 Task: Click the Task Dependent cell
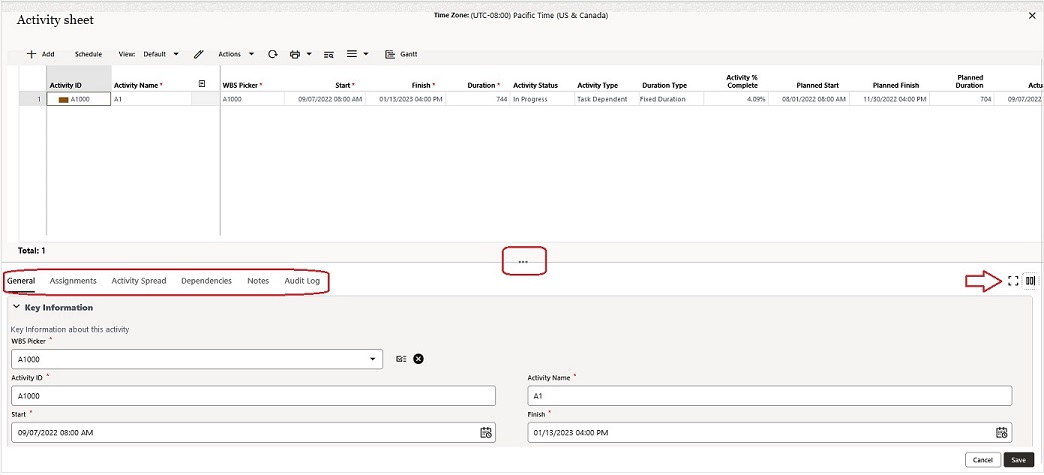click(605, 99)
